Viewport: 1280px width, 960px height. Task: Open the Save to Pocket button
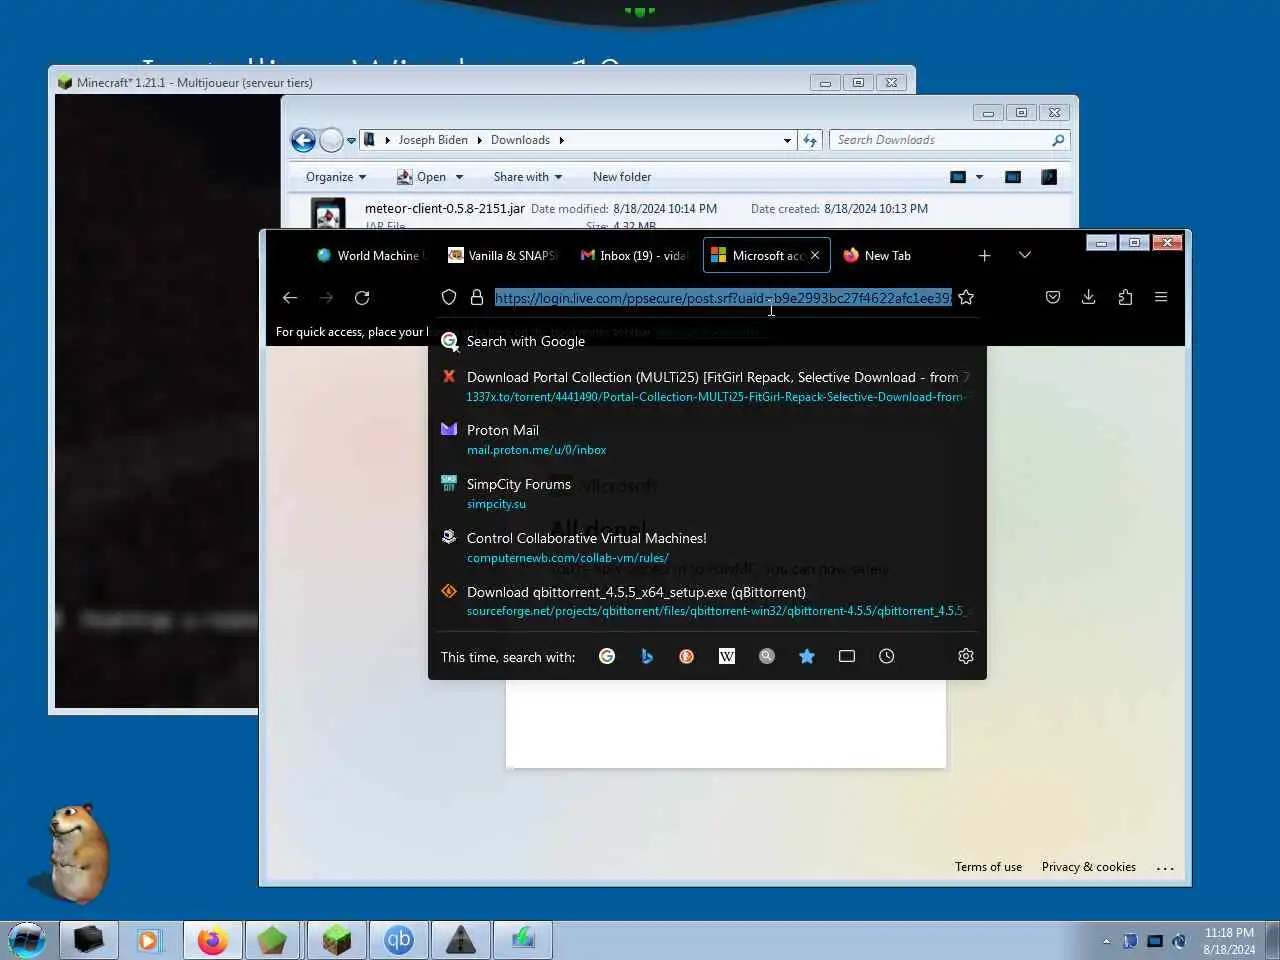[1053, 297]
